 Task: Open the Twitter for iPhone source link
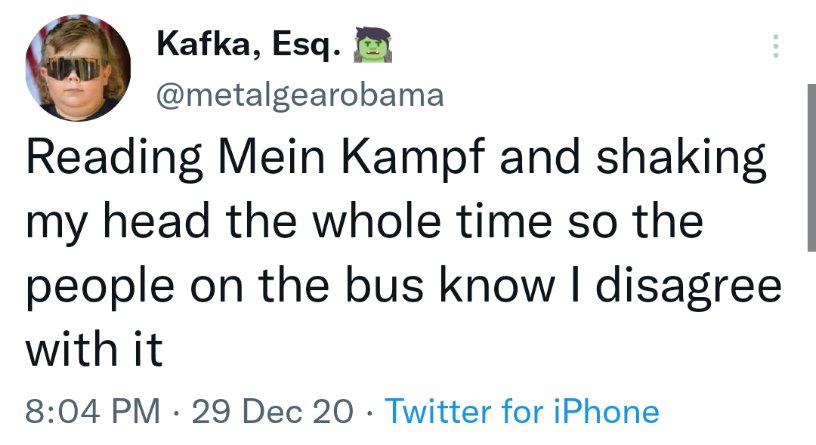[521, 411]
